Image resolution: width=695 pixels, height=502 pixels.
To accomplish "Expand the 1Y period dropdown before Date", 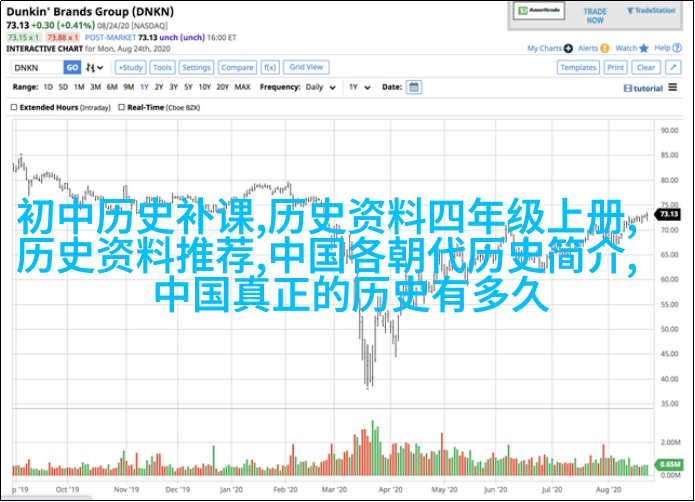I will click(x=358, y=87).
